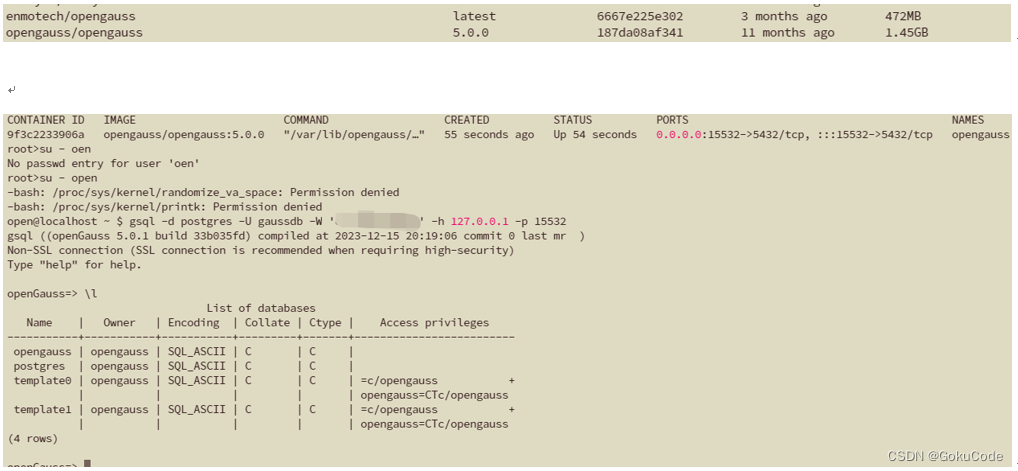The height and width of the screenshot is (471, 1018).
Task: Click the 'root>su - oen' command line
Action: click(49, 149)
